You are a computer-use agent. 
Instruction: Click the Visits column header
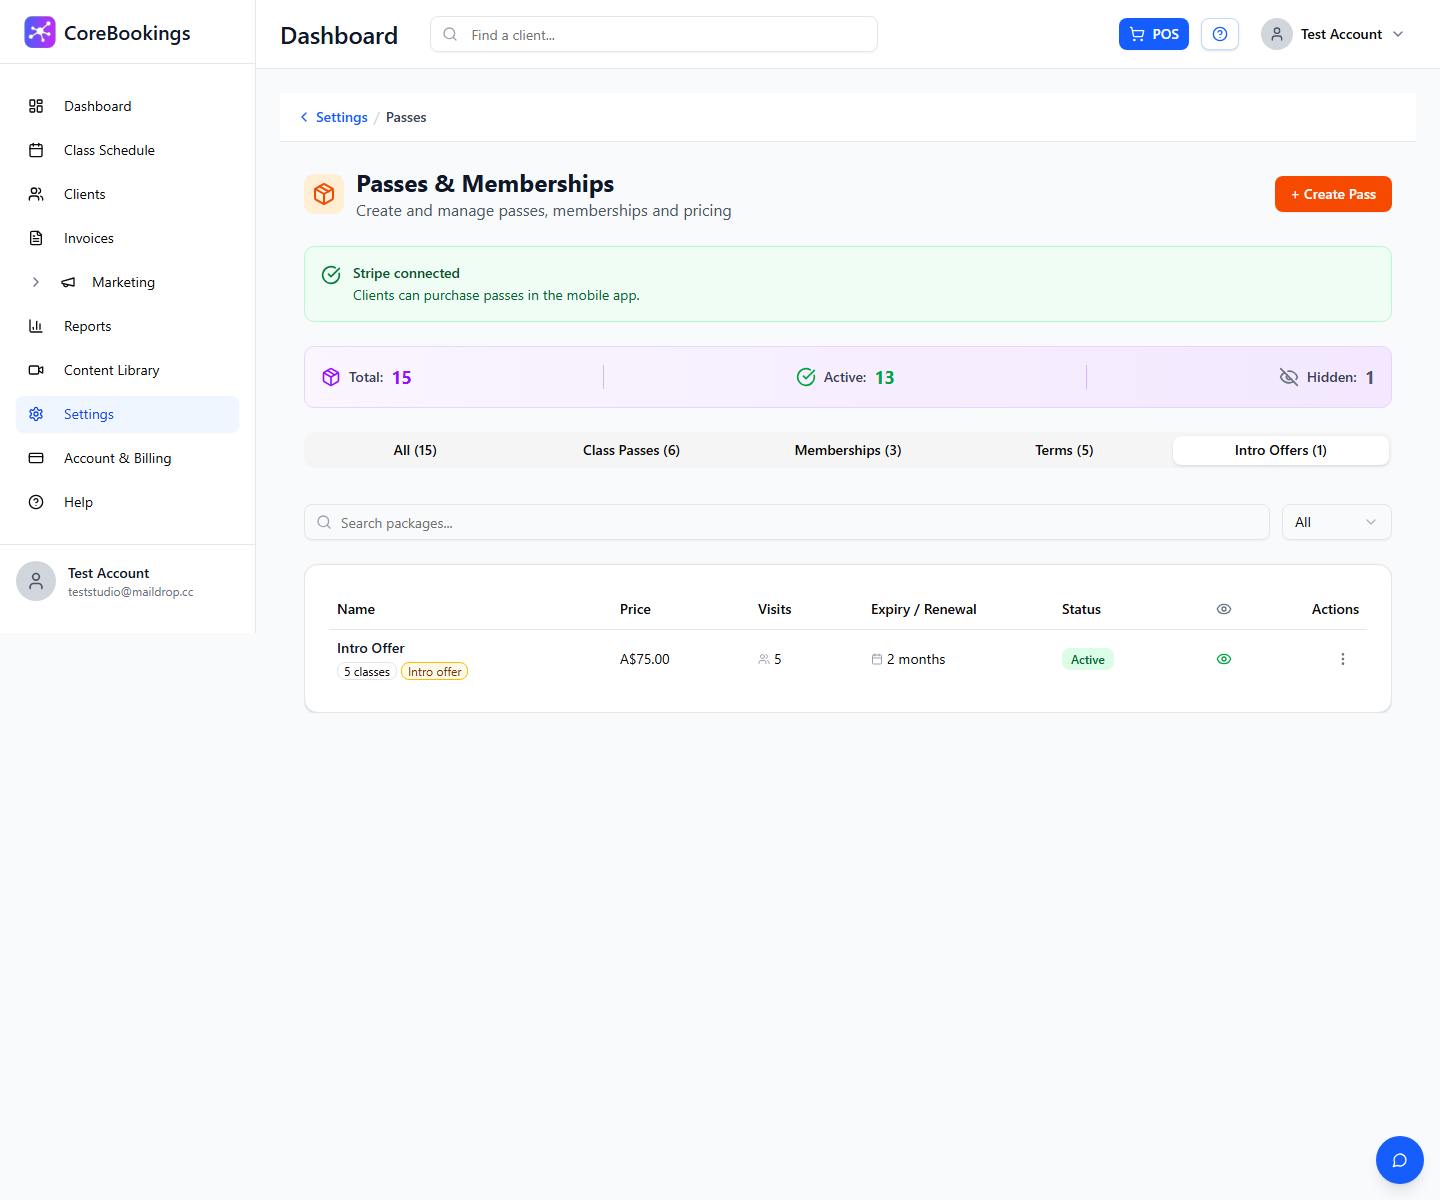point(774,609)
